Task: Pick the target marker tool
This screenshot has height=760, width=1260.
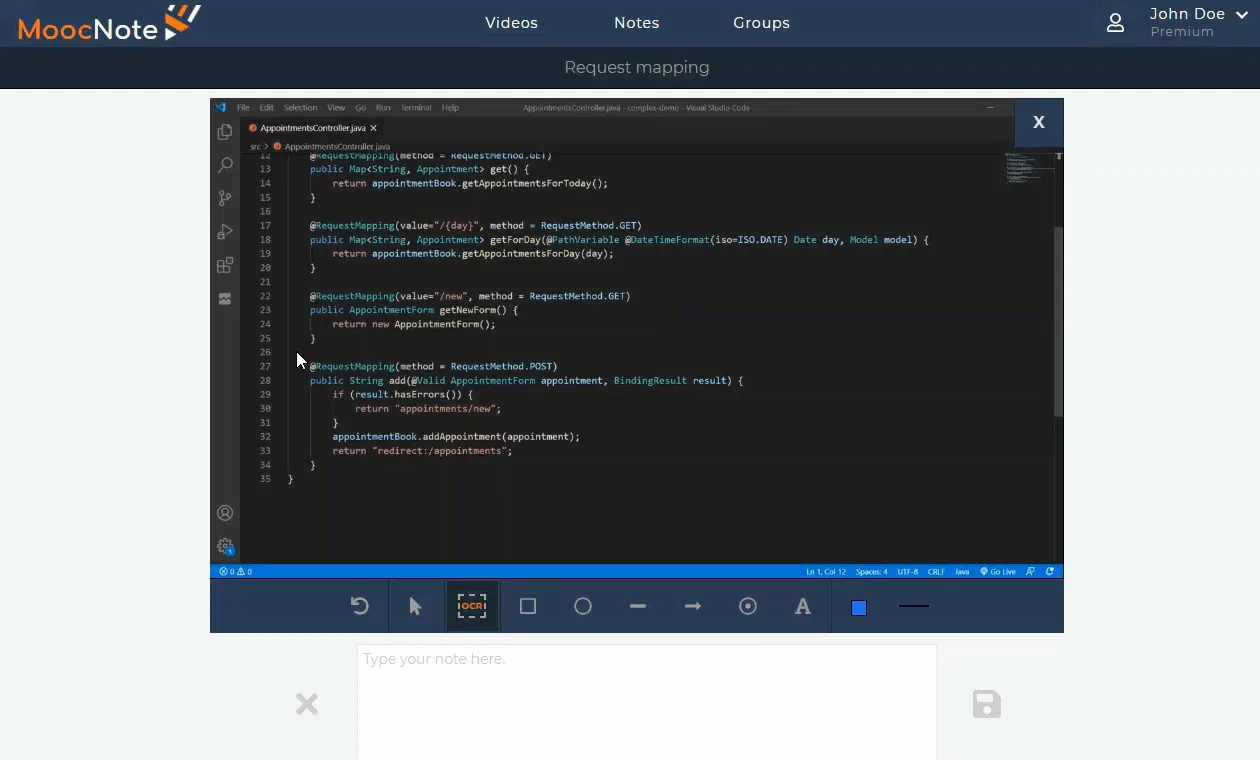Action: pyautogui.click(x=748, y=606)
